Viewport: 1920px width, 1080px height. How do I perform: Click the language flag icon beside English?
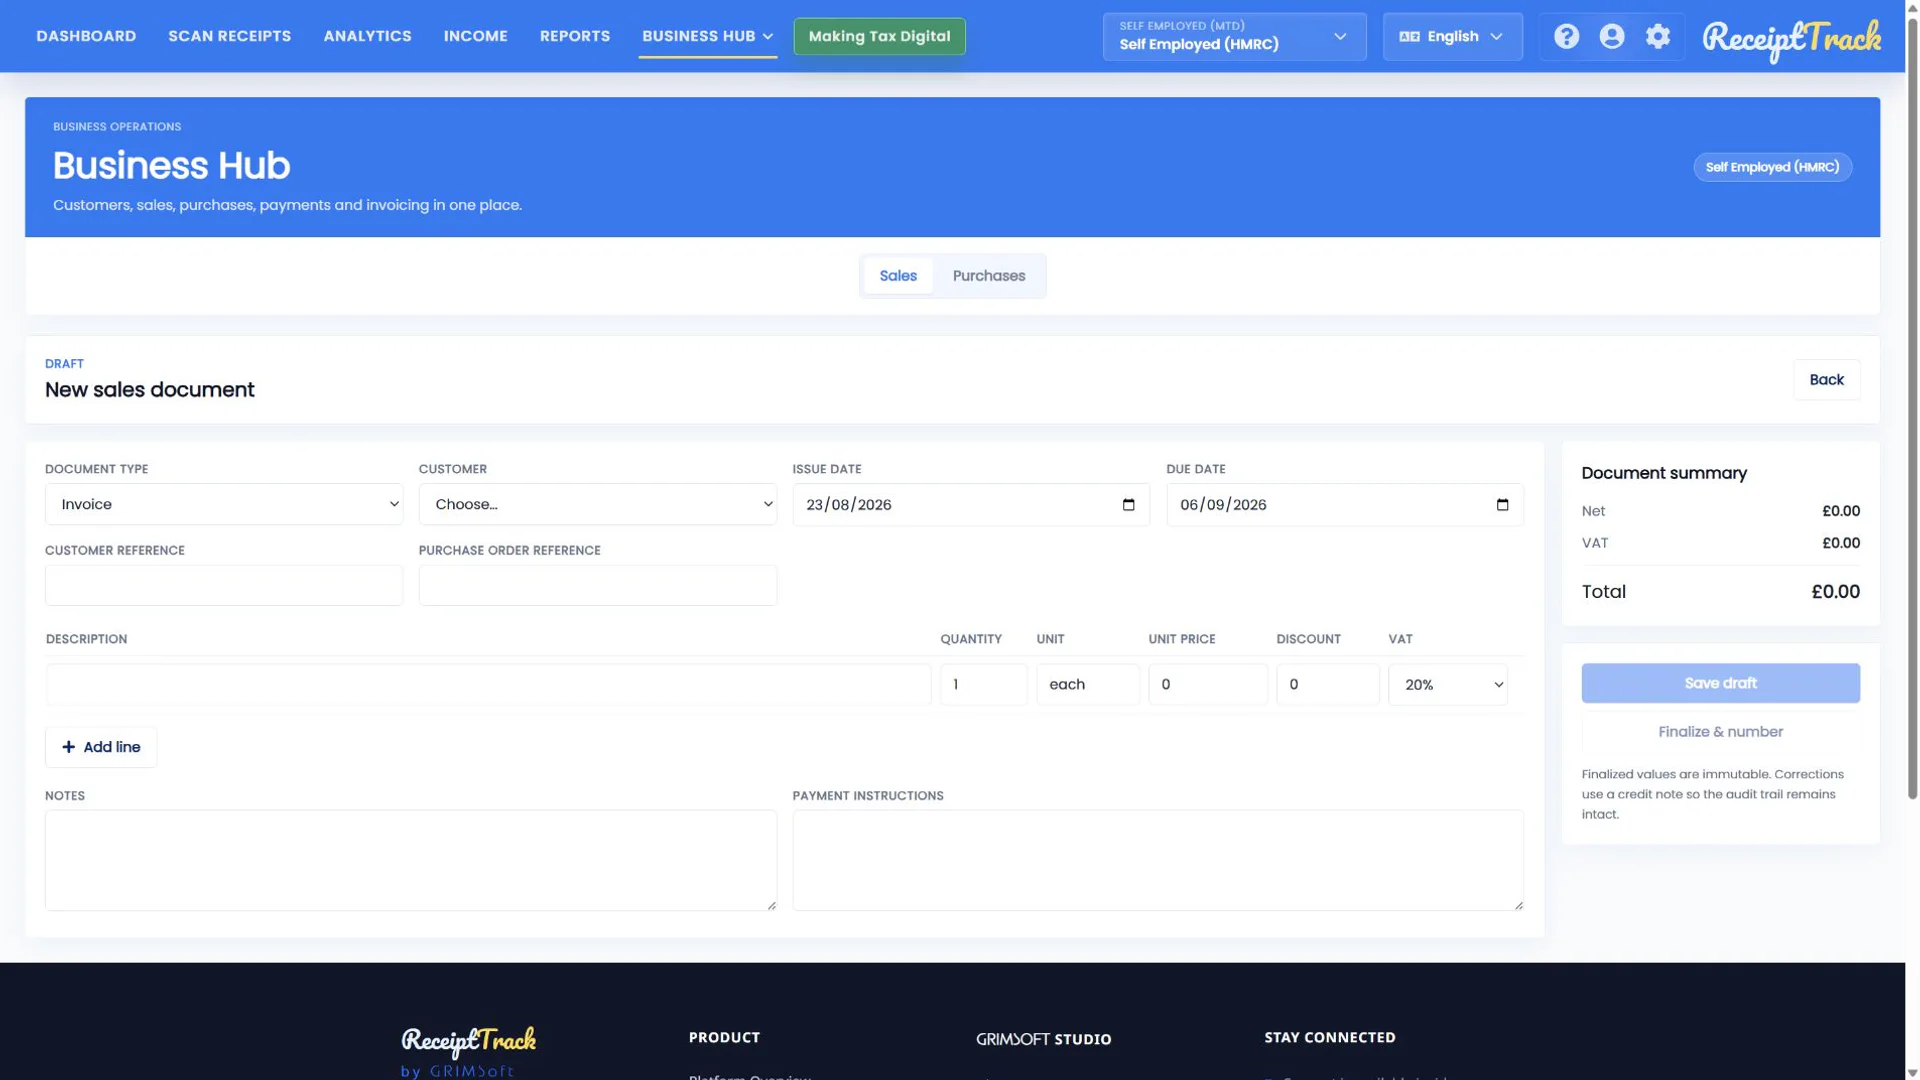click(x=1409, y=36)
